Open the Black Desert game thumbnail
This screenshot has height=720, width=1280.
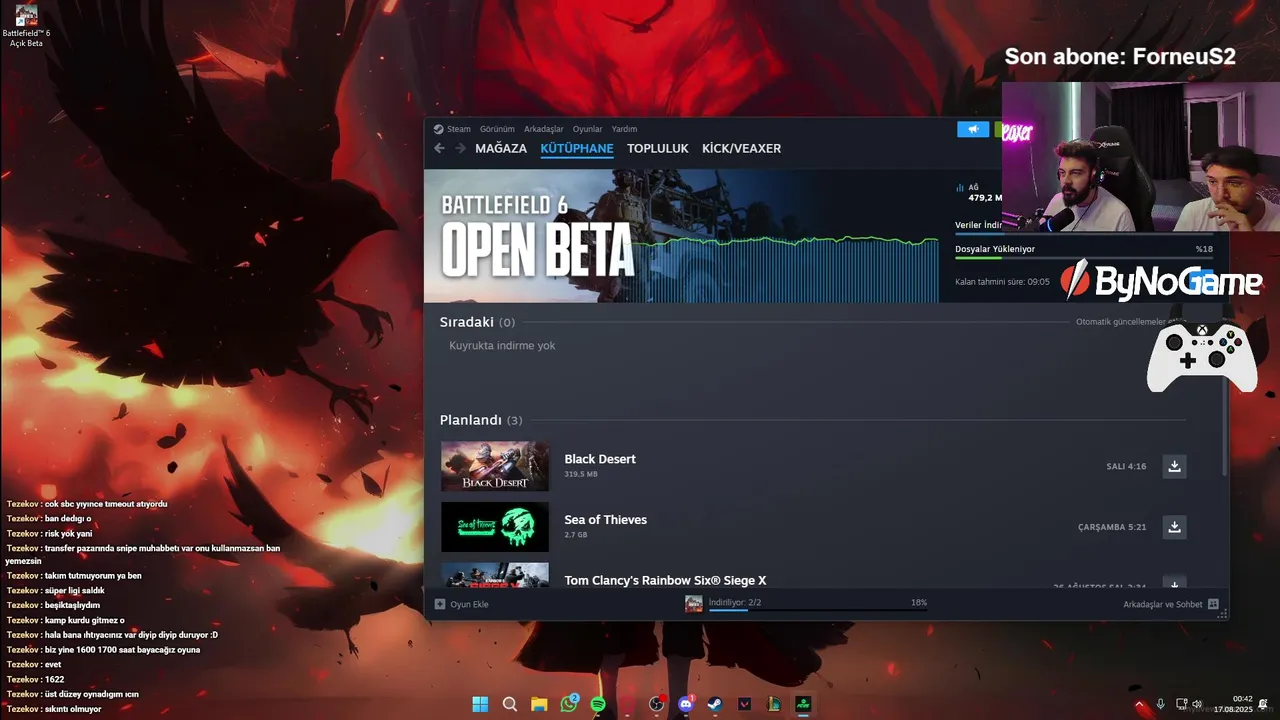pos(495,466)
